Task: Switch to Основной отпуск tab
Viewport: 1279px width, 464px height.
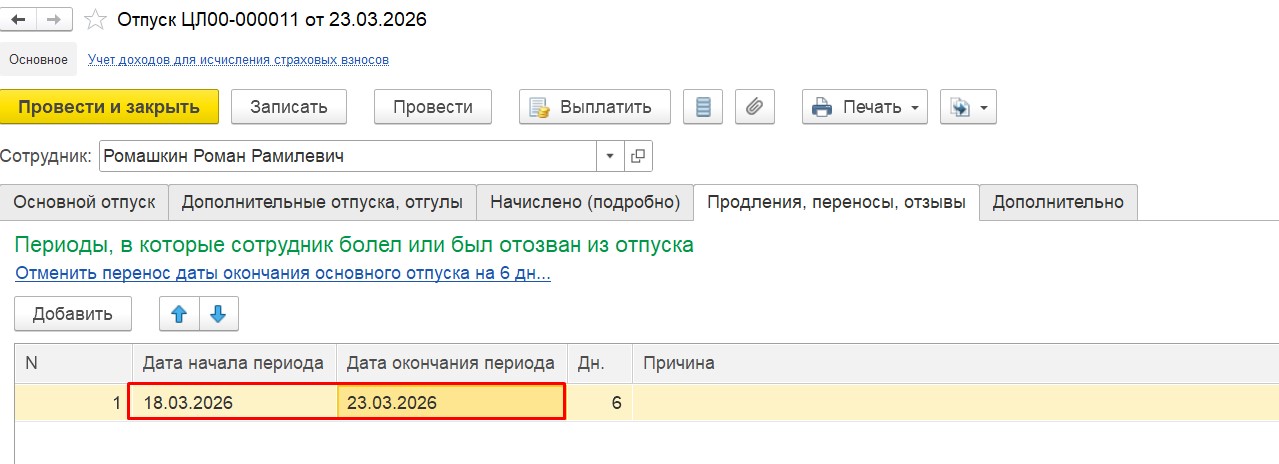Action: (84, 202)
